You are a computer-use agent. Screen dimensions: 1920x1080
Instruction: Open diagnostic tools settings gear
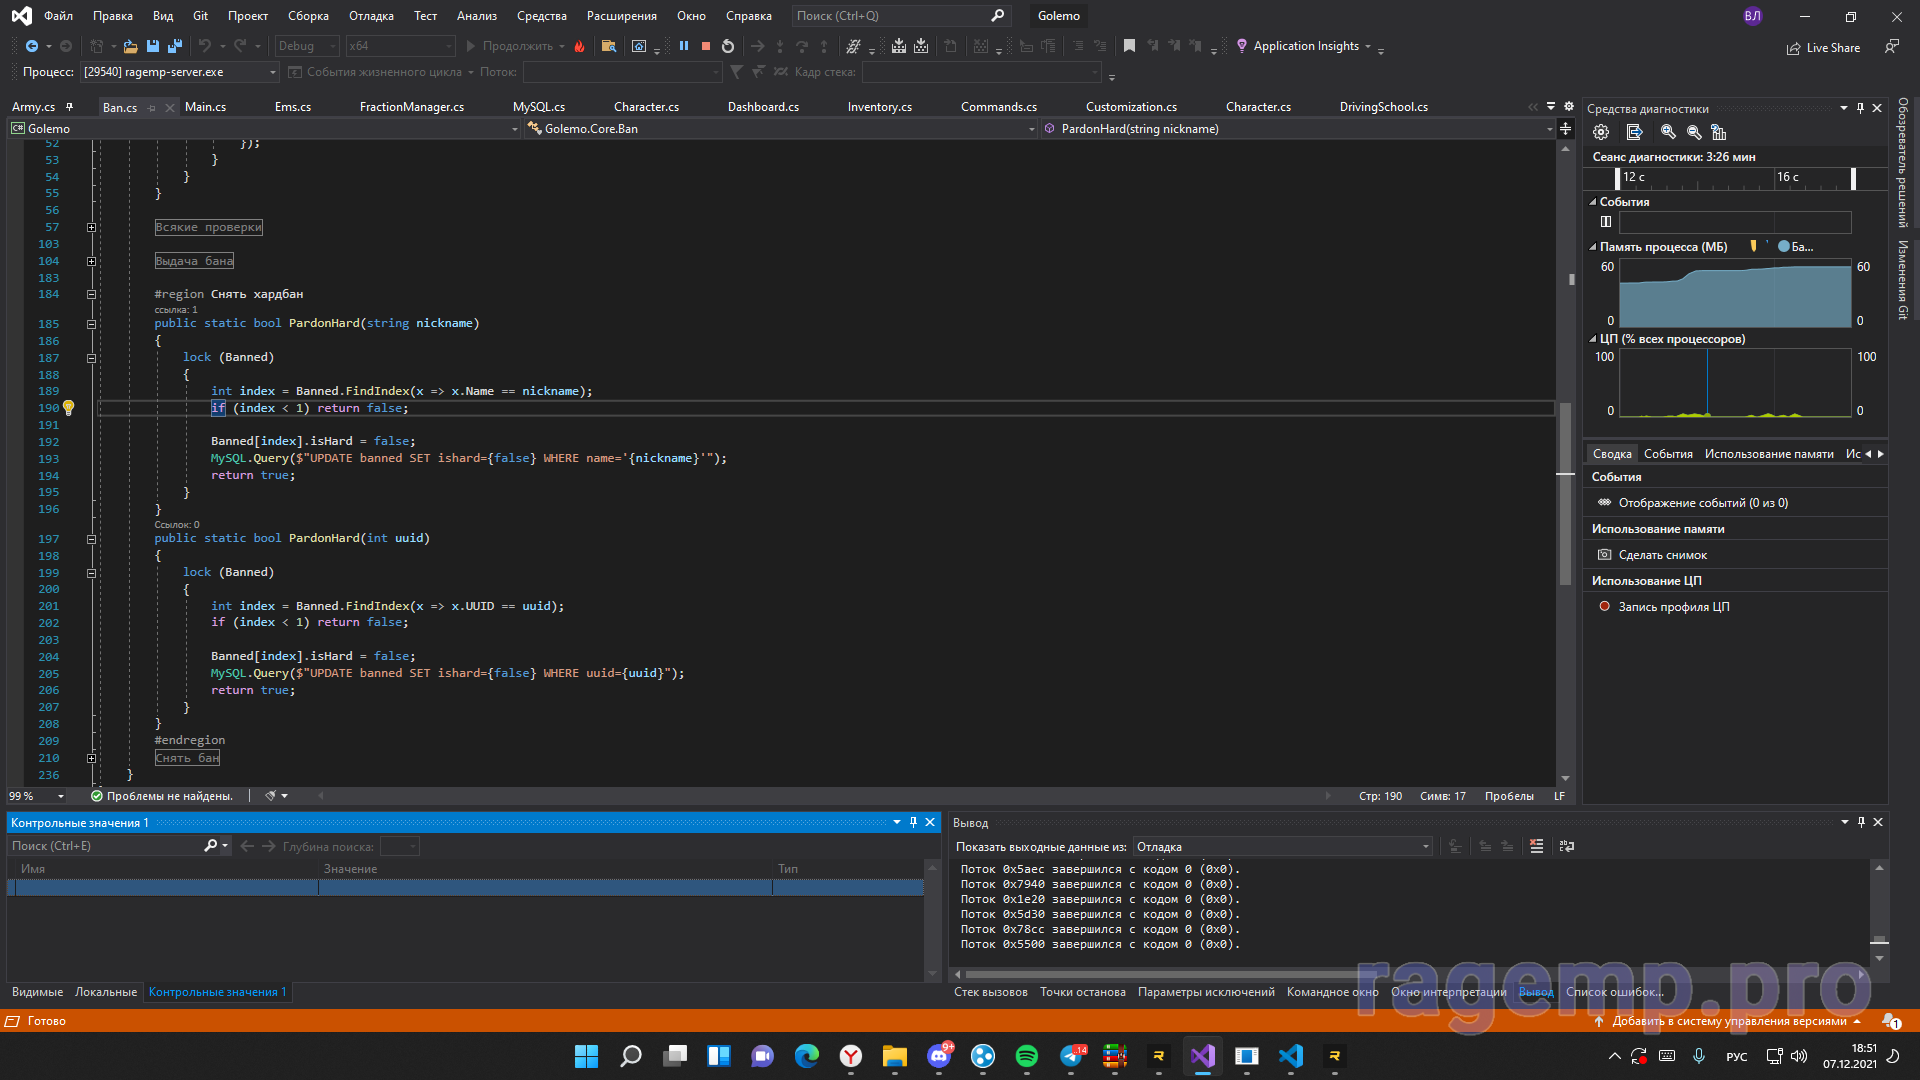tap(1601, 132)
